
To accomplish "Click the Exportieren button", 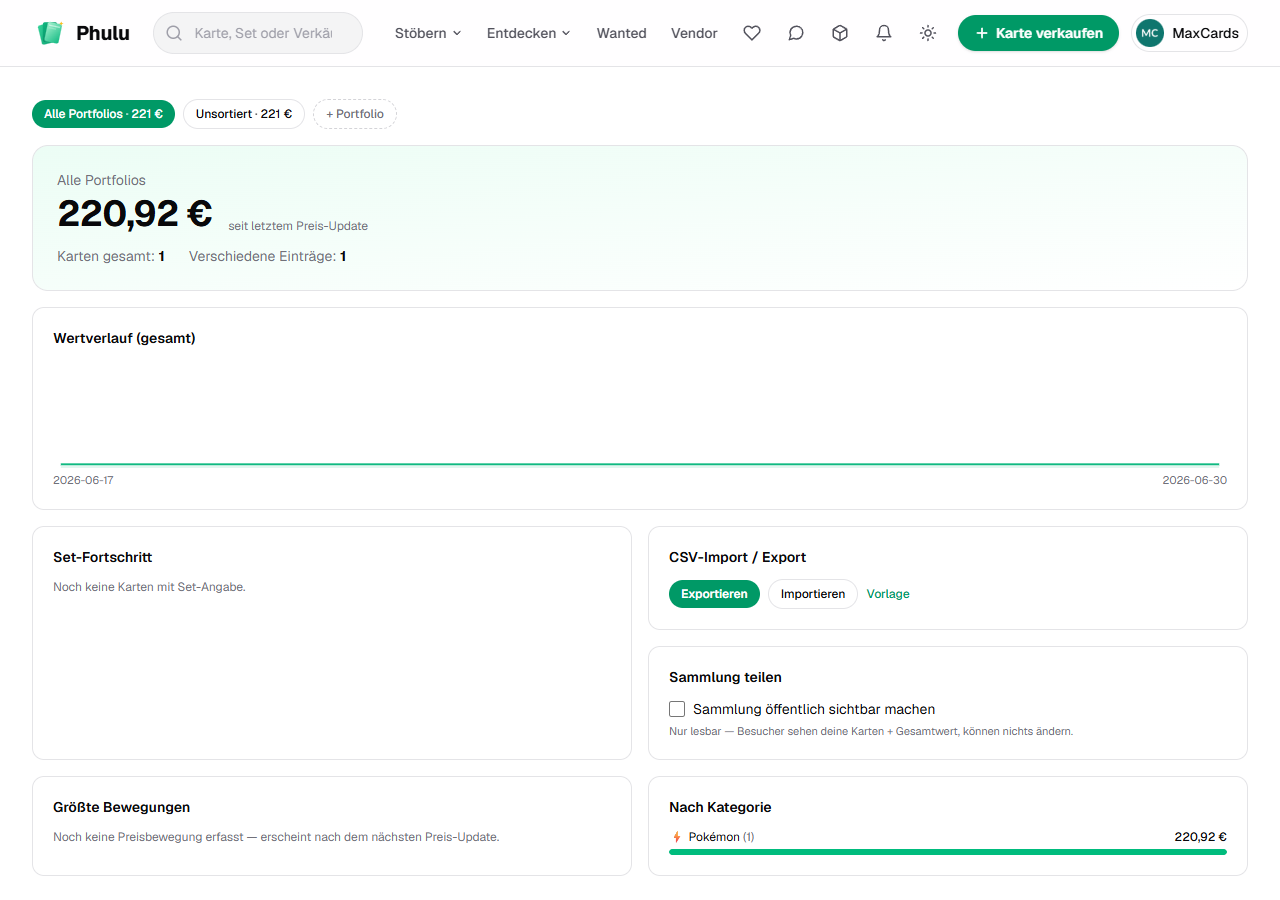I will (x=714, y=594).
